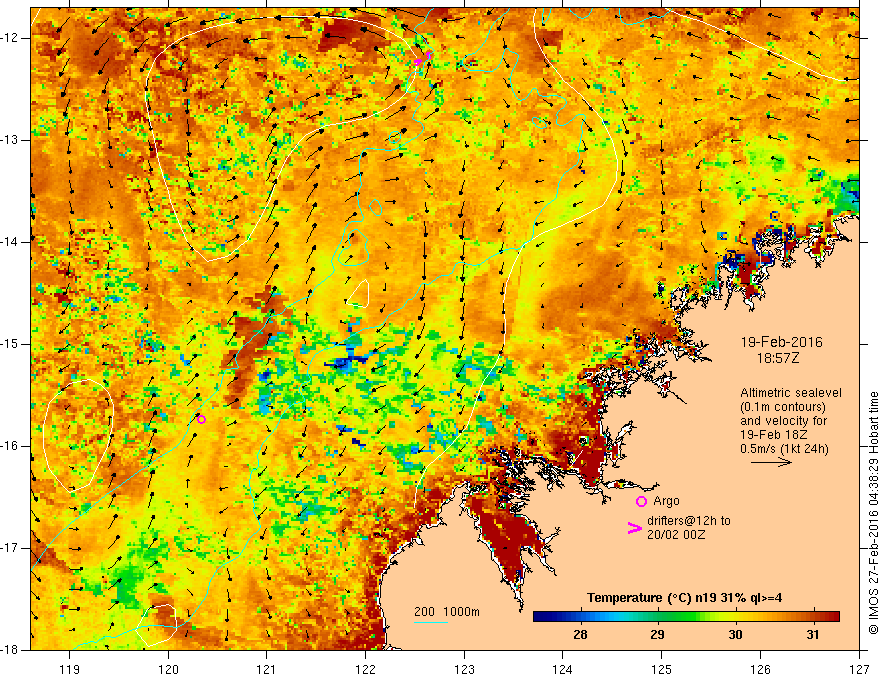
Task: Click the dark blue end of temperature colorbar
Action: 539,617
